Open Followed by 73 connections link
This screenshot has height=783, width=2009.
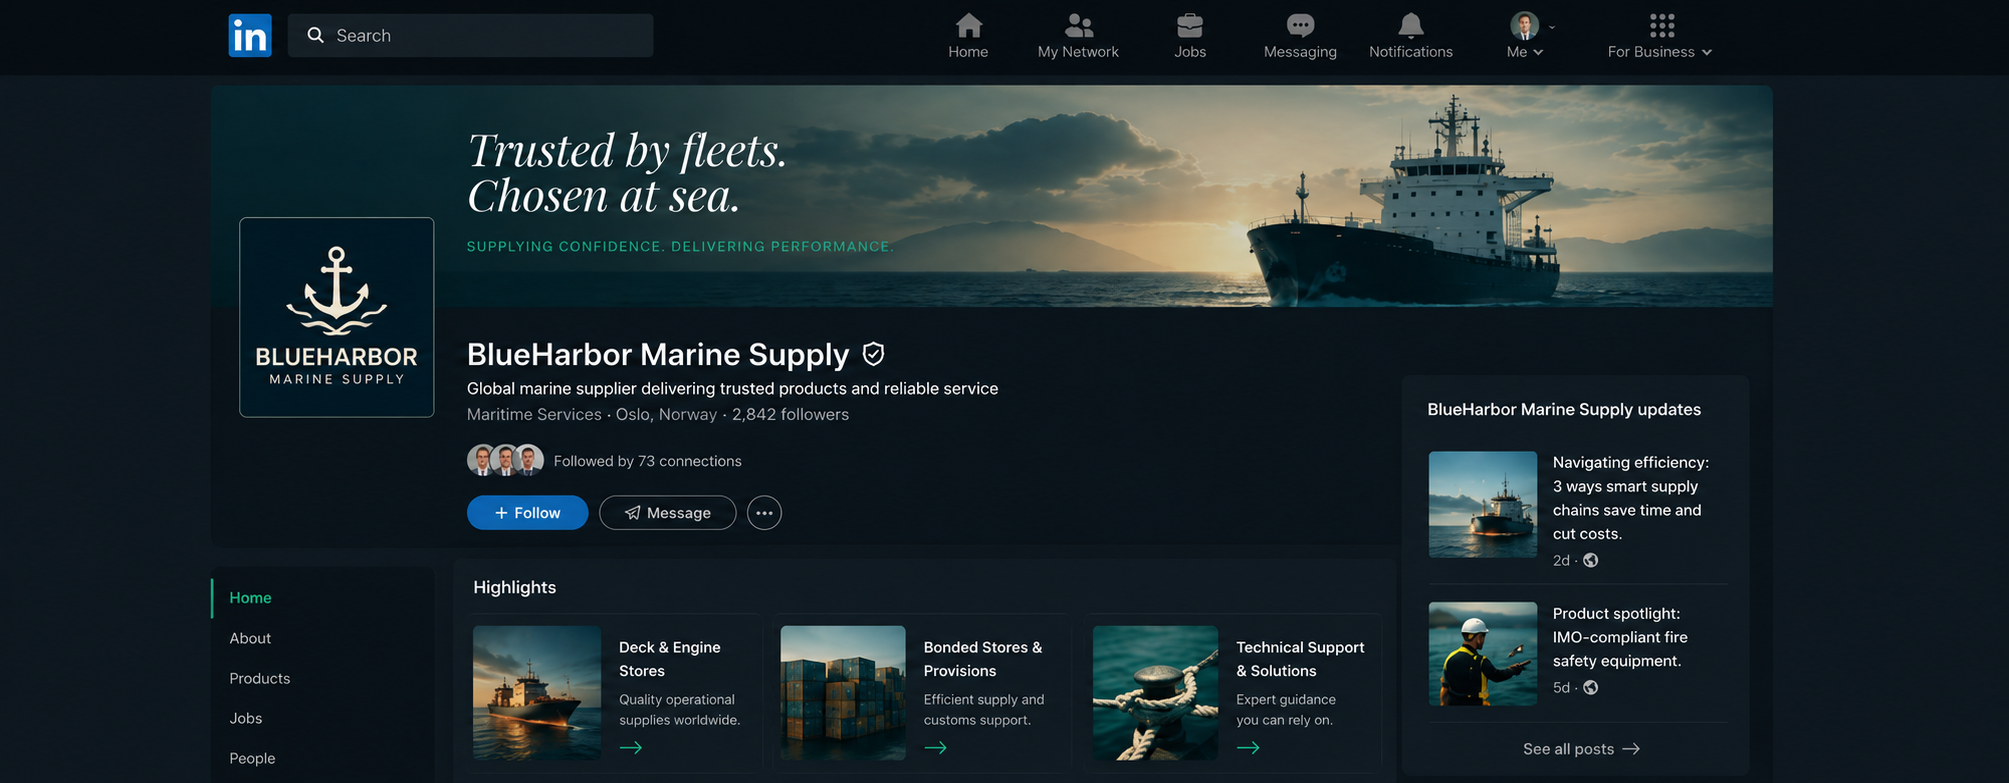point(647,461)
